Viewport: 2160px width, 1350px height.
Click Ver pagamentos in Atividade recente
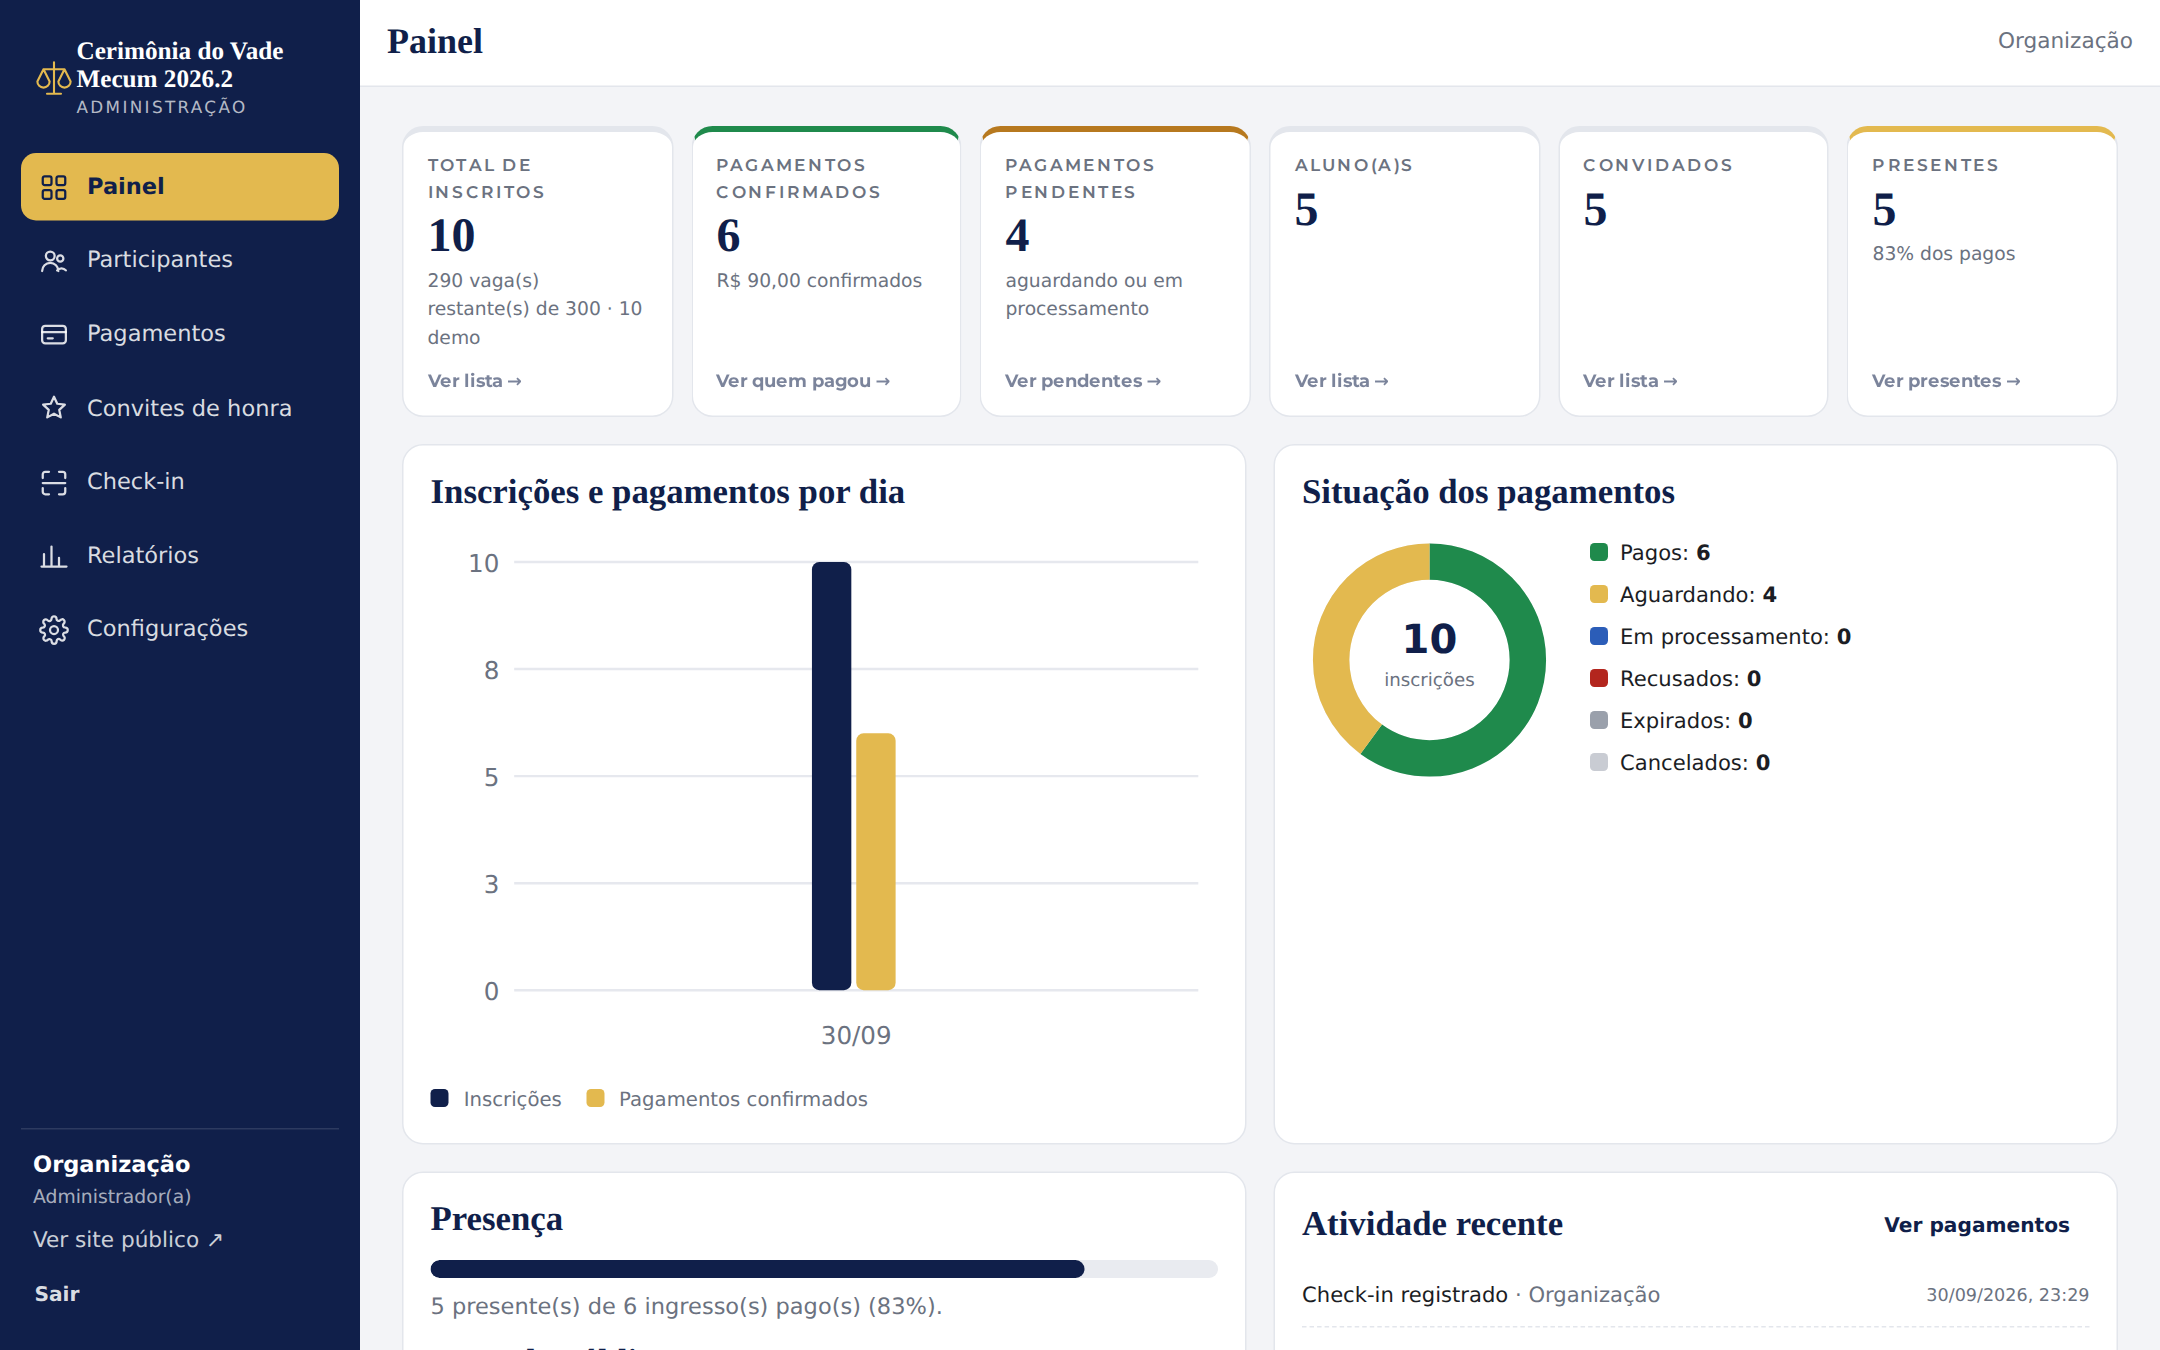(1976, 1225)
